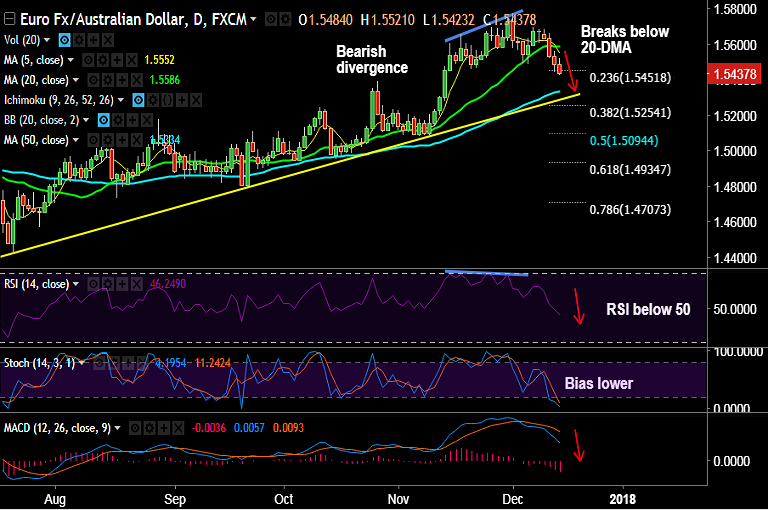Viewport: 768px width, 510px height.
Task: Click MA 20 value 1.5586
Action: tap(165, 80)
